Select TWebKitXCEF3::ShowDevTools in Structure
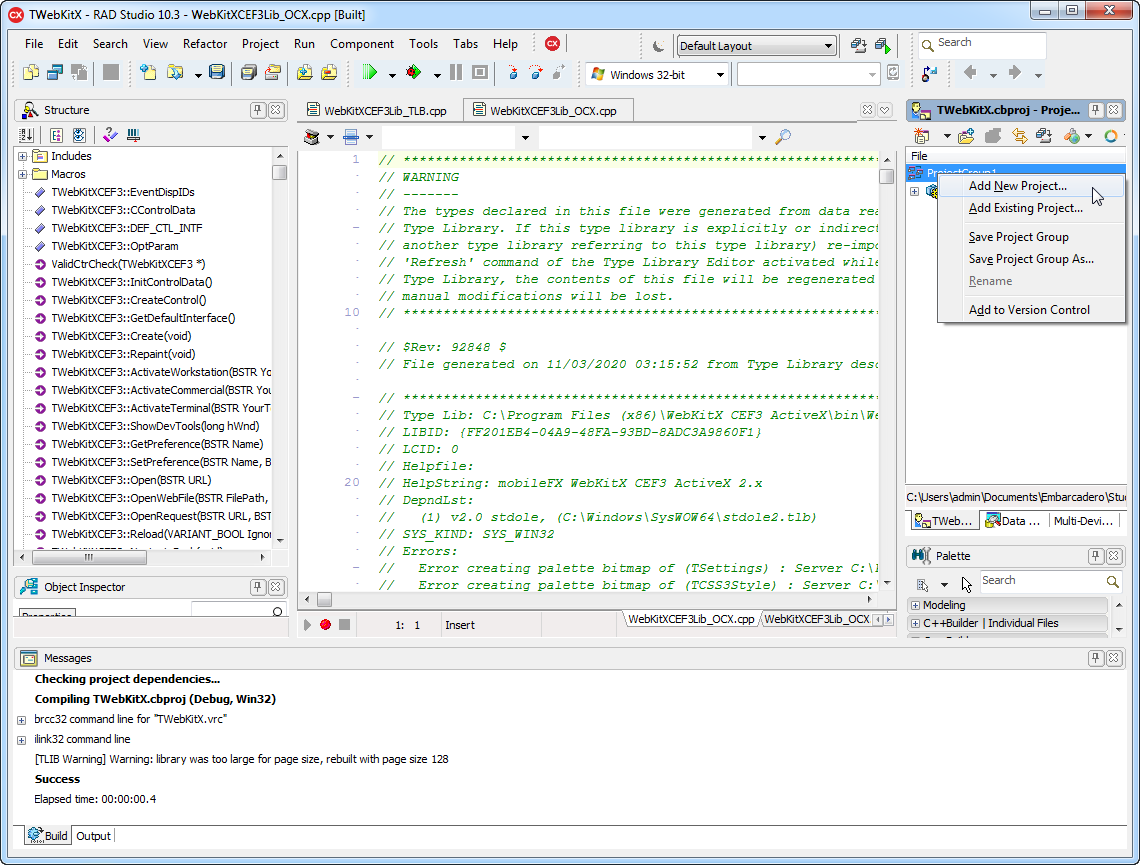The height and width of the screenshot is (865, 1140). pyautogui.click(x=155, y=426)
